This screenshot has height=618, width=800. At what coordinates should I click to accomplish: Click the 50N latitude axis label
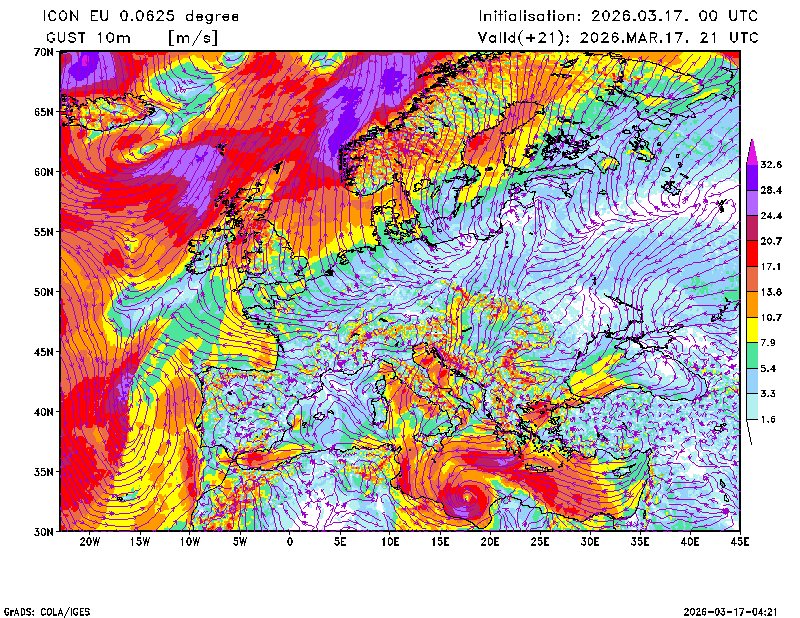click(42, 292)
